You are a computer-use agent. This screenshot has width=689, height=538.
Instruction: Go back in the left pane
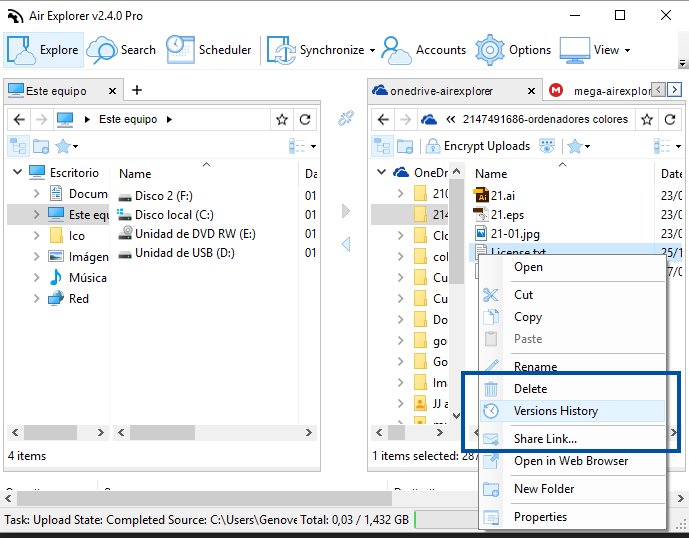[x=19, y=119]
